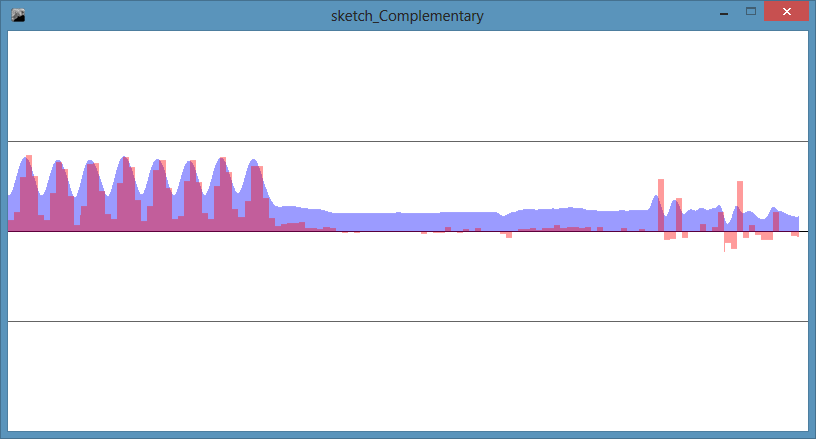Click the sketch app icon in title bar
Screen dimensions: 816x439
click(17, 15)
